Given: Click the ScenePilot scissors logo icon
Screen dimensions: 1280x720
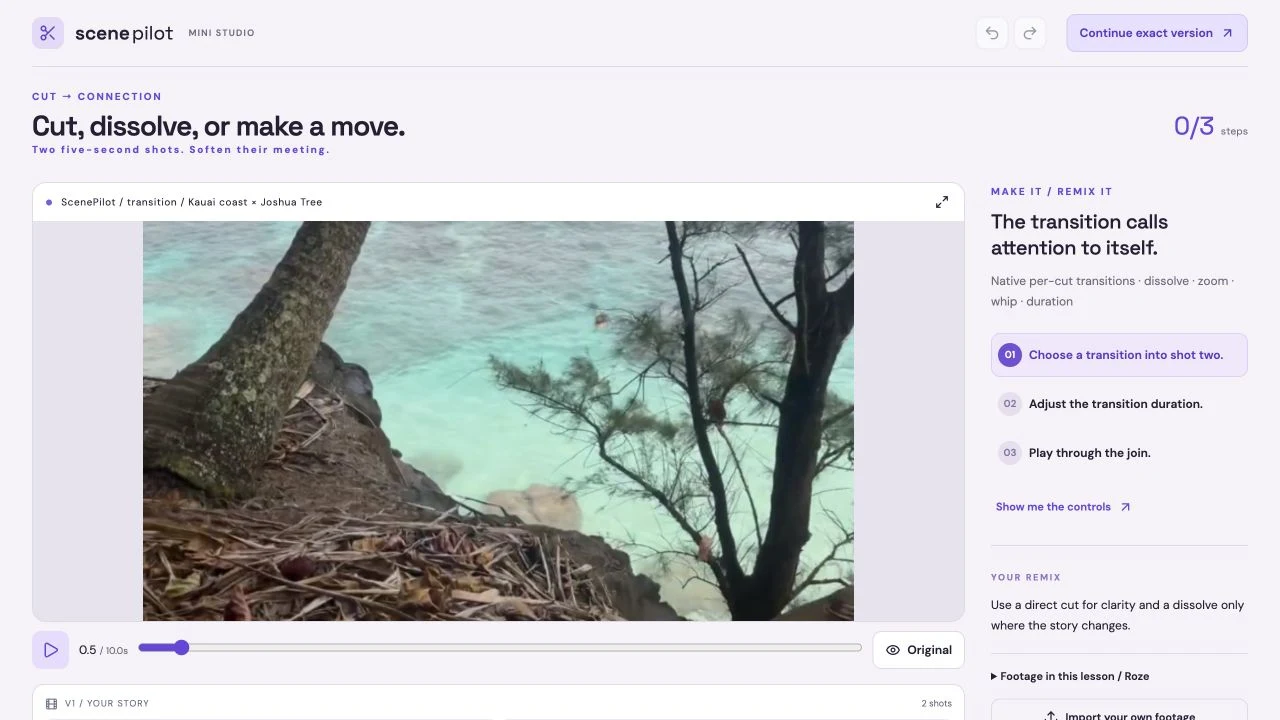Looking at the screenshot, I should click(48, 33).
